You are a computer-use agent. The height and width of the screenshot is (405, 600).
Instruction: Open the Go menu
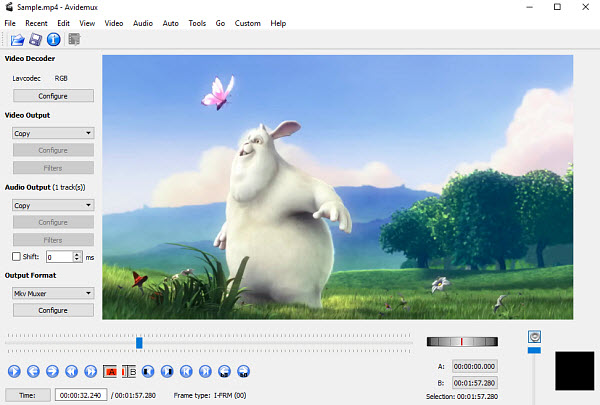[x=220, y=23]
